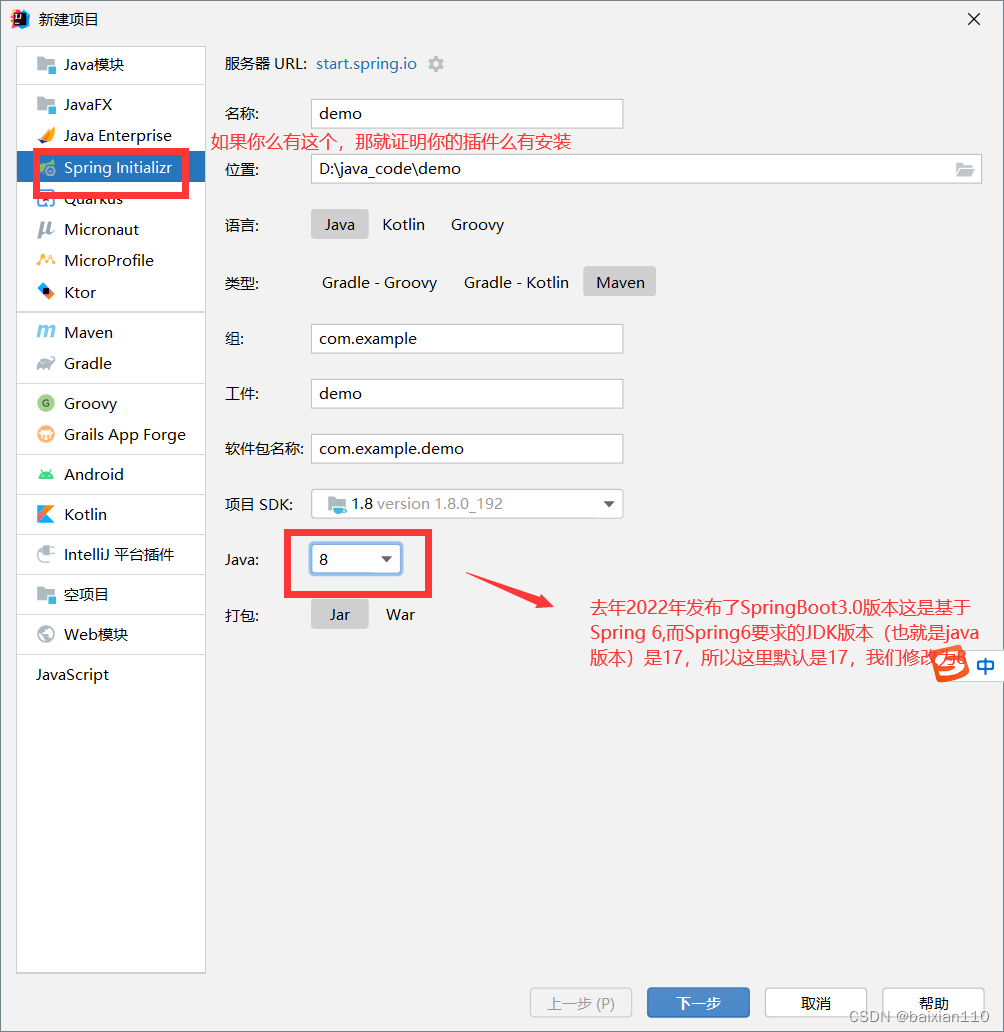Click the Help button
Screen dimensions: 1004x1032
pos(934,1002)
